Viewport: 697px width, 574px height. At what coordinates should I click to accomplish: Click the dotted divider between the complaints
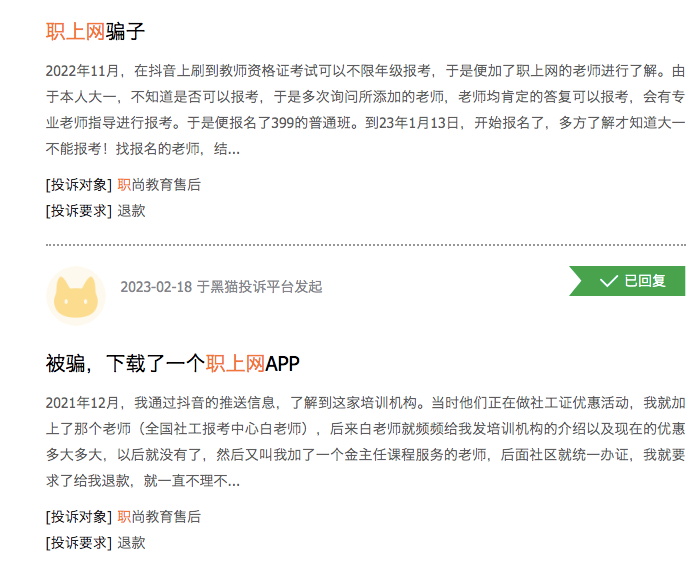(365, 244)
